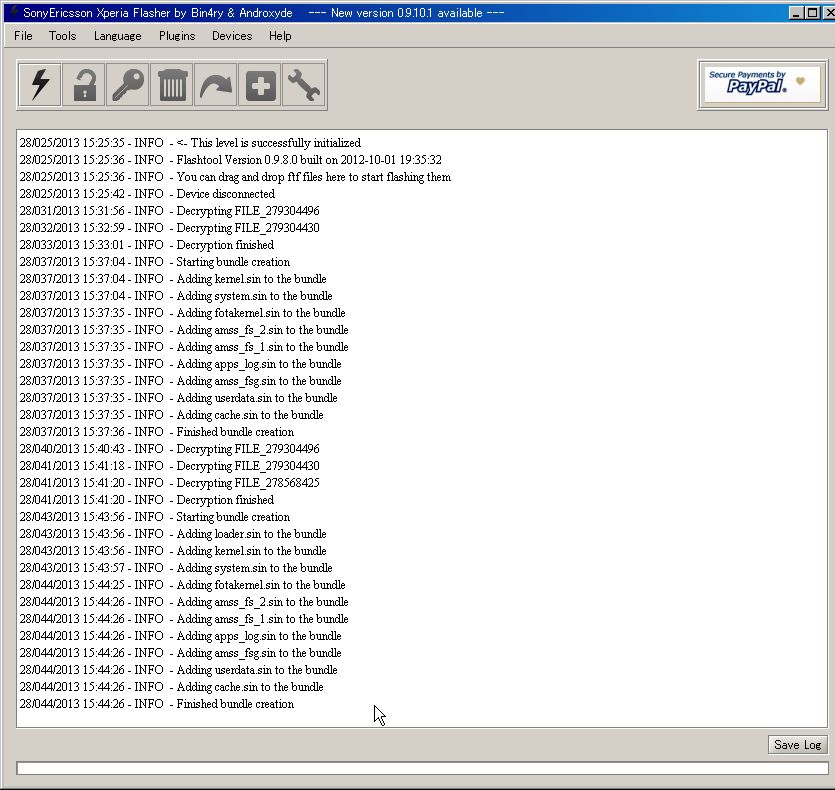Select 'Finished bundle creation' line at 15:37:36
Image resolution: width=835 pixels, height=790 pixels.
[x=157, y=432]
